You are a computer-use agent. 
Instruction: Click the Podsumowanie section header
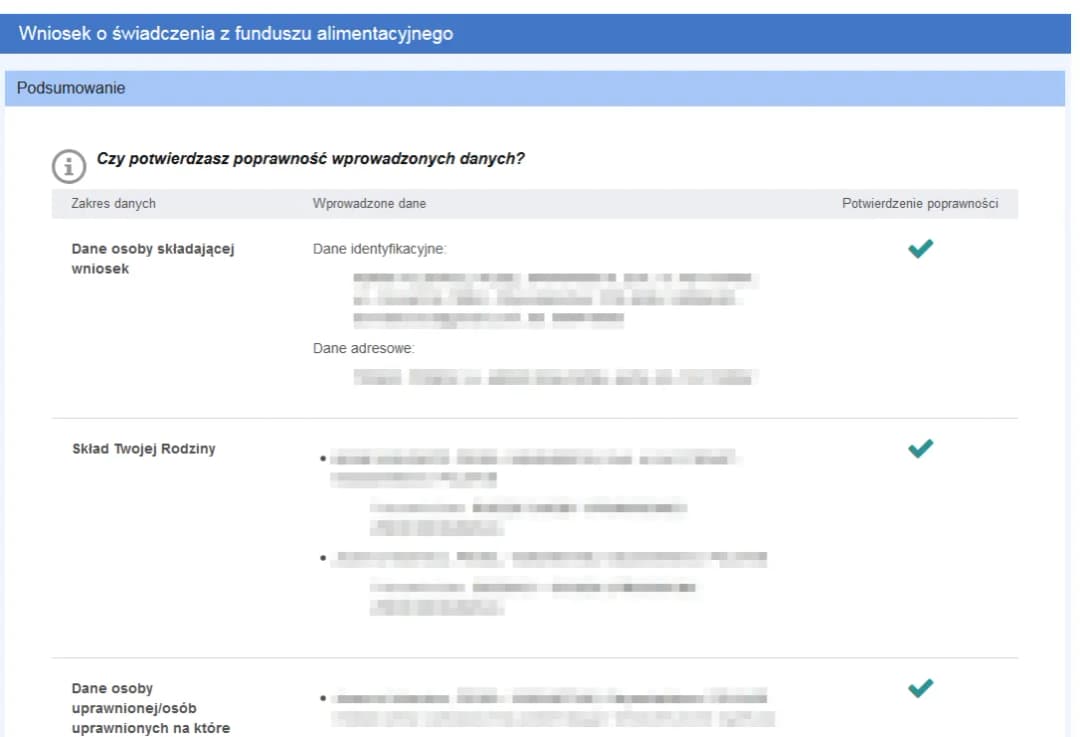tap(70, 88)
